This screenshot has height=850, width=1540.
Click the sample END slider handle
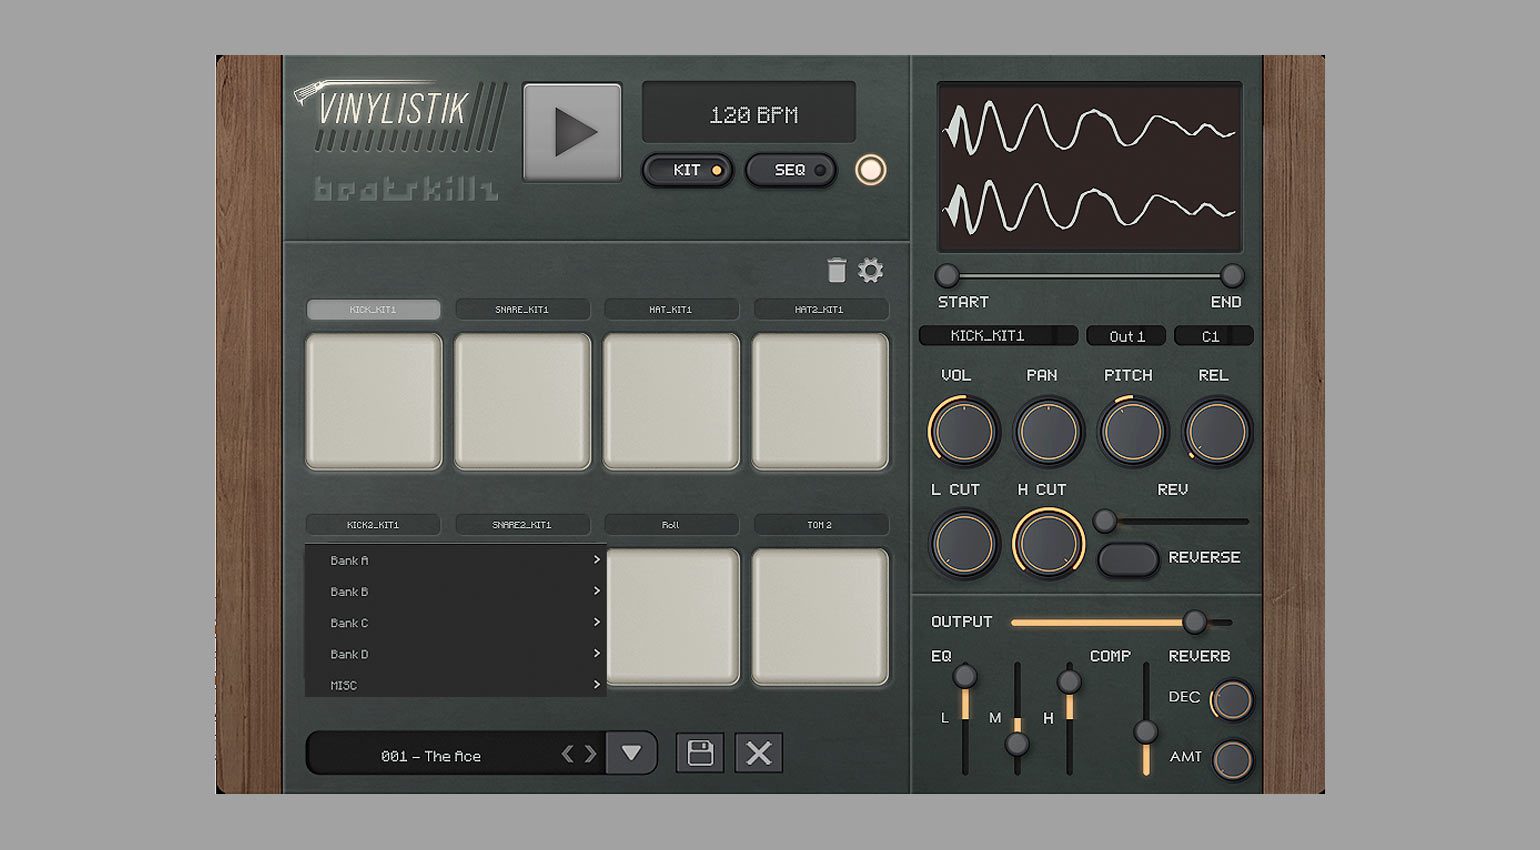point(1232,275)
